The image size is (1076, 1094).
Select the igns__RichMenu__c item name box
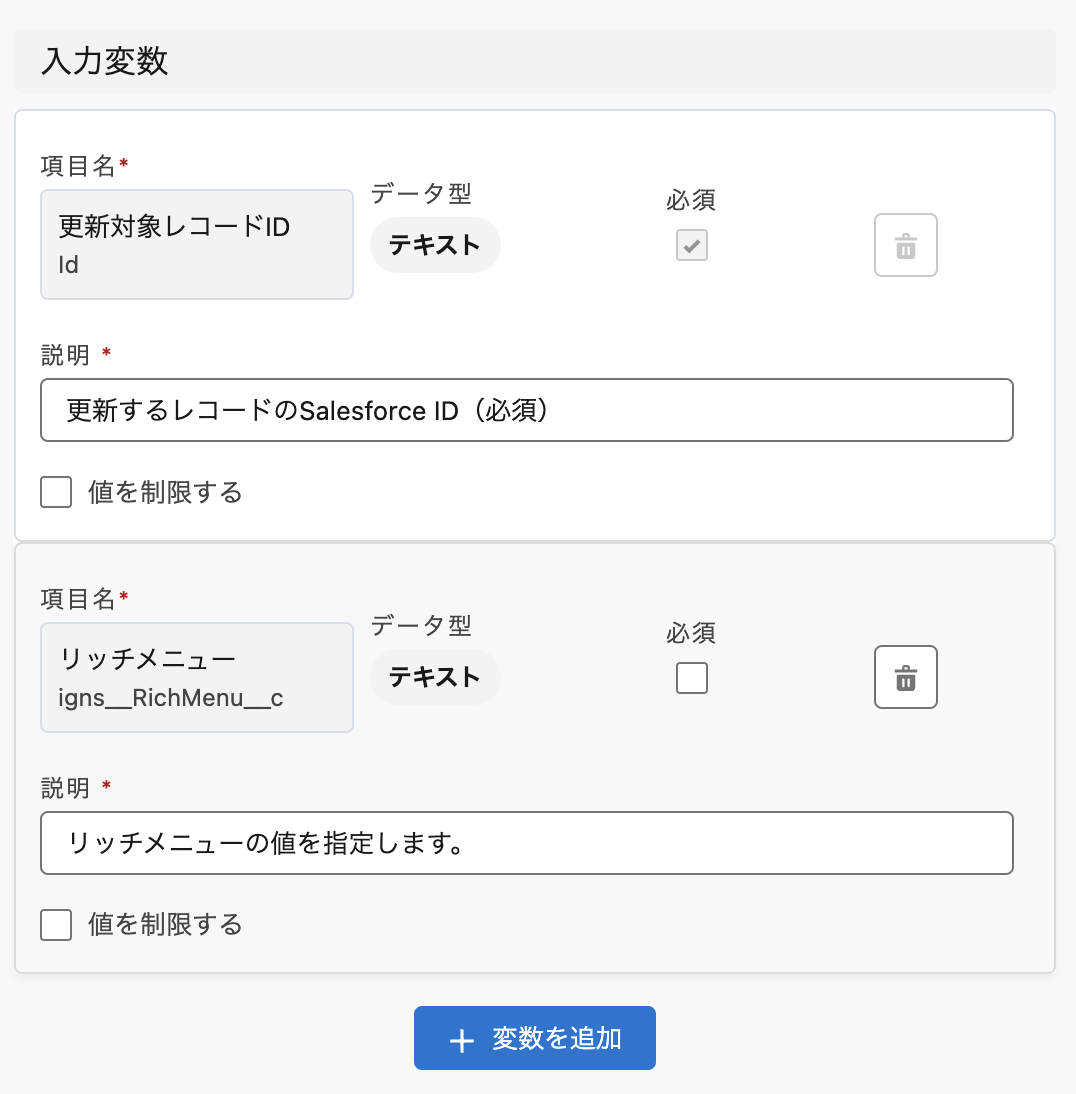pyautogui.click(x=196, y=677)
